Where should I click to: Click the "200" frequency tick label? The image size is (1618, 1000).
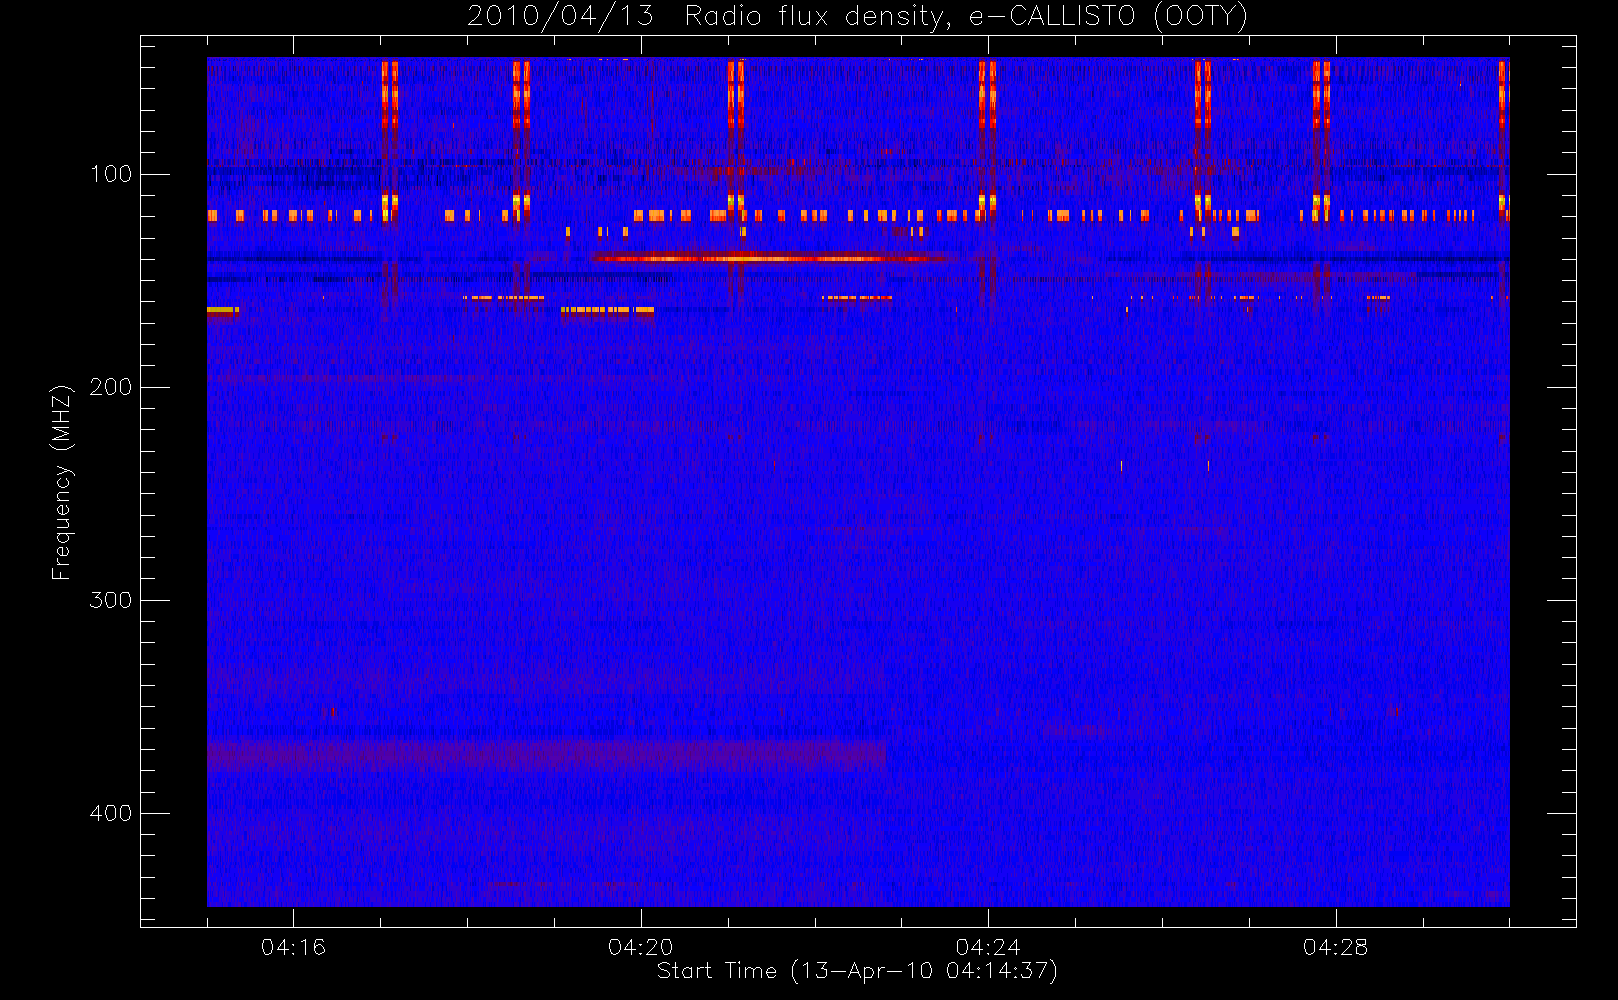coord(111,387)
